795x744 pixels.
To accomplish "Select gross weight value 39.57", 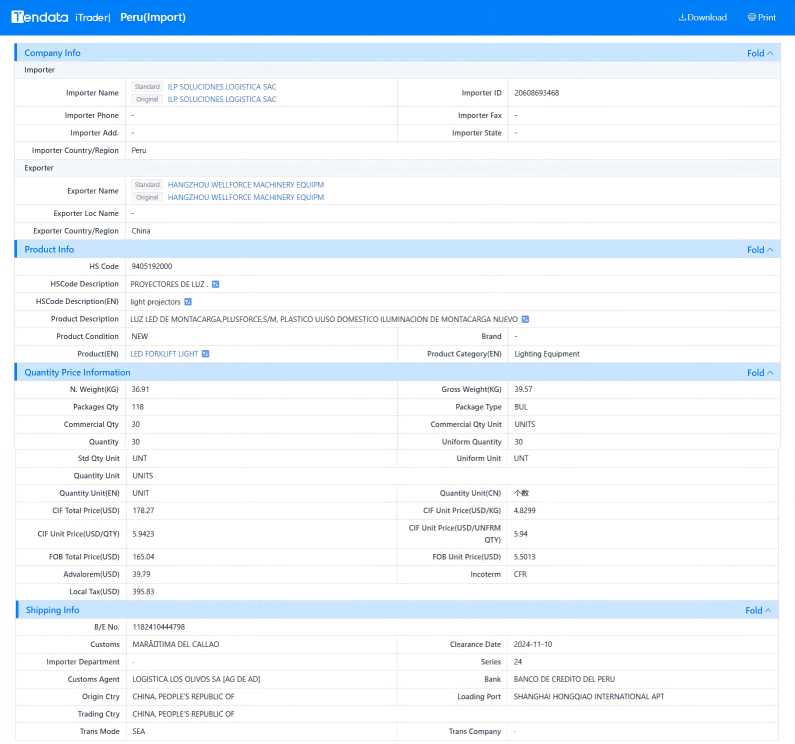I will point(523,389).
